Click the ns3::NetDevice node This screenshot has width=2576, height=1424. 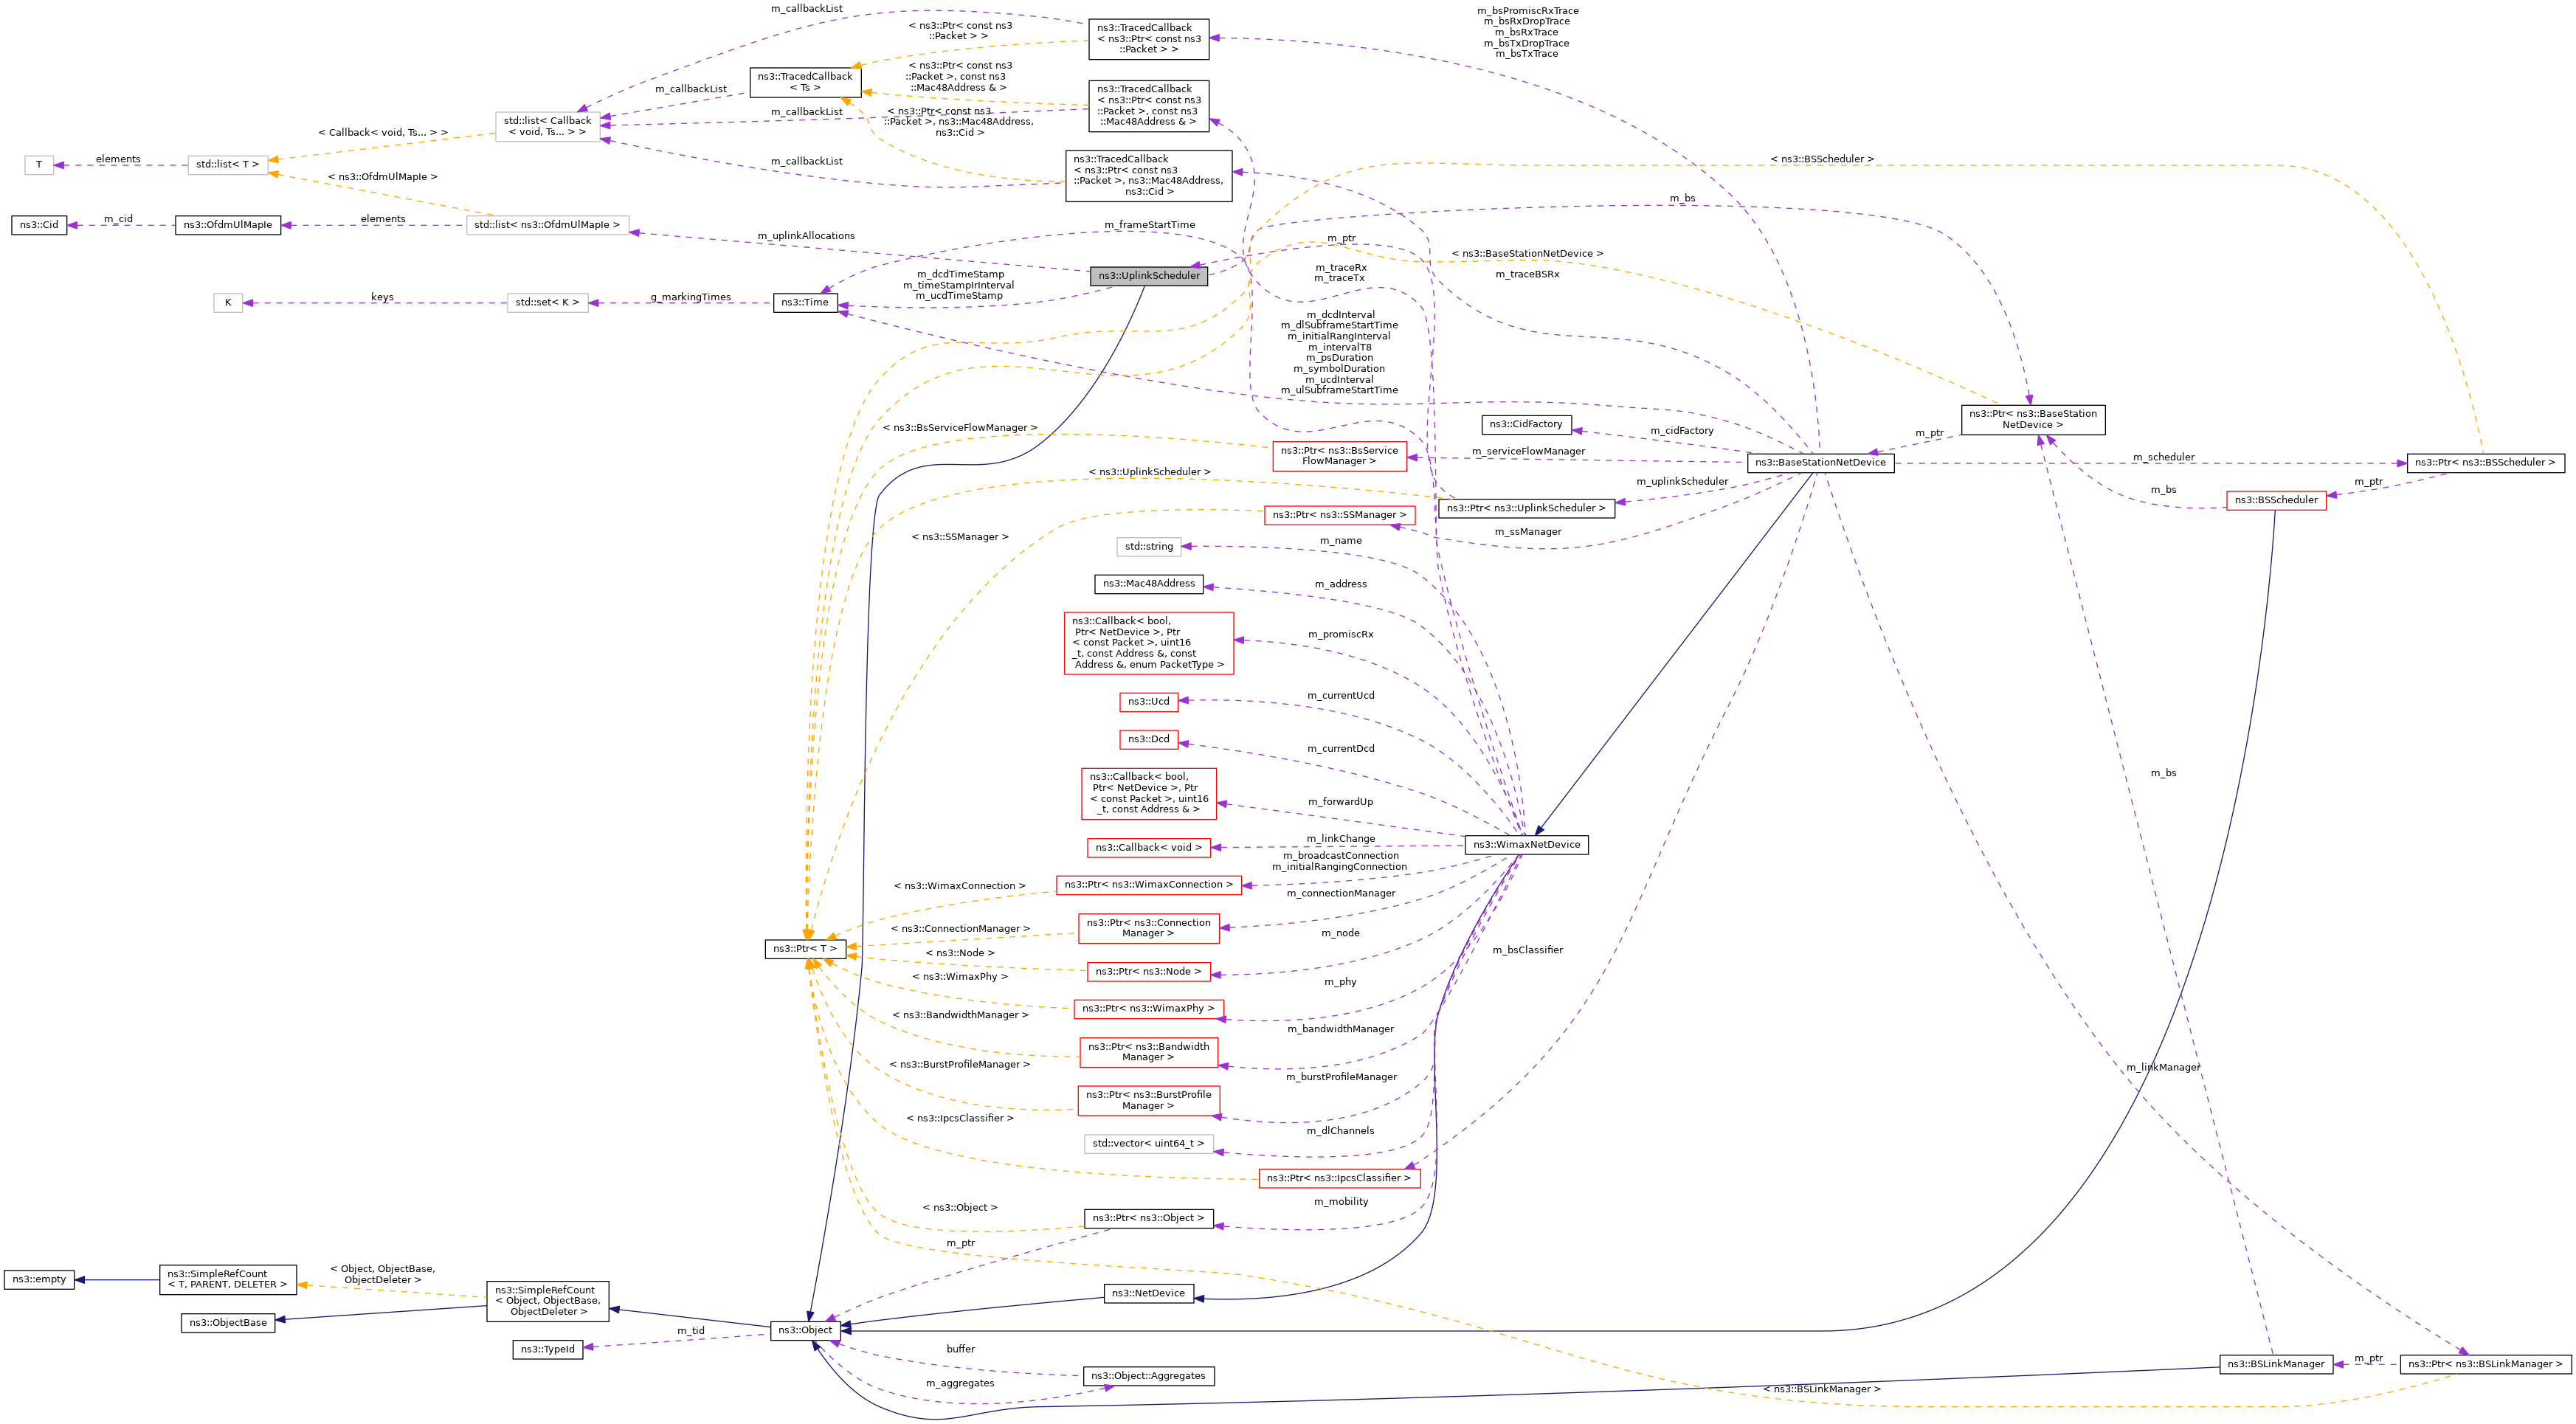click(1148, 1293)
